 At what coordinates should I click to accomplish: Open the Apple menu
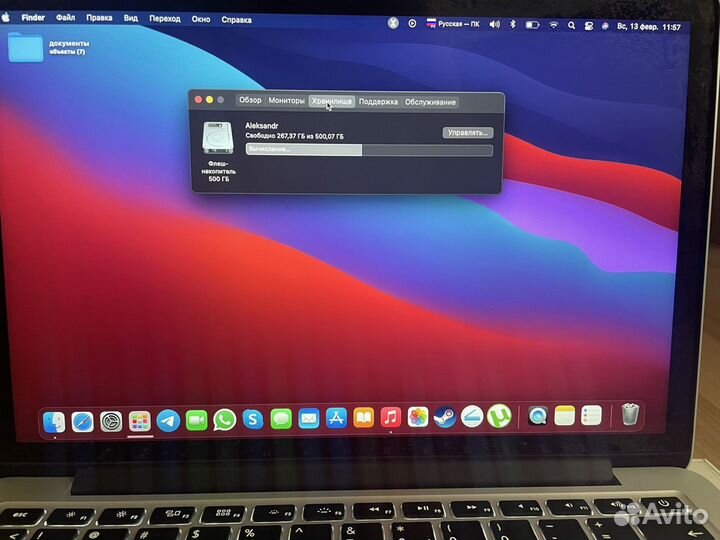pos(6,17)
